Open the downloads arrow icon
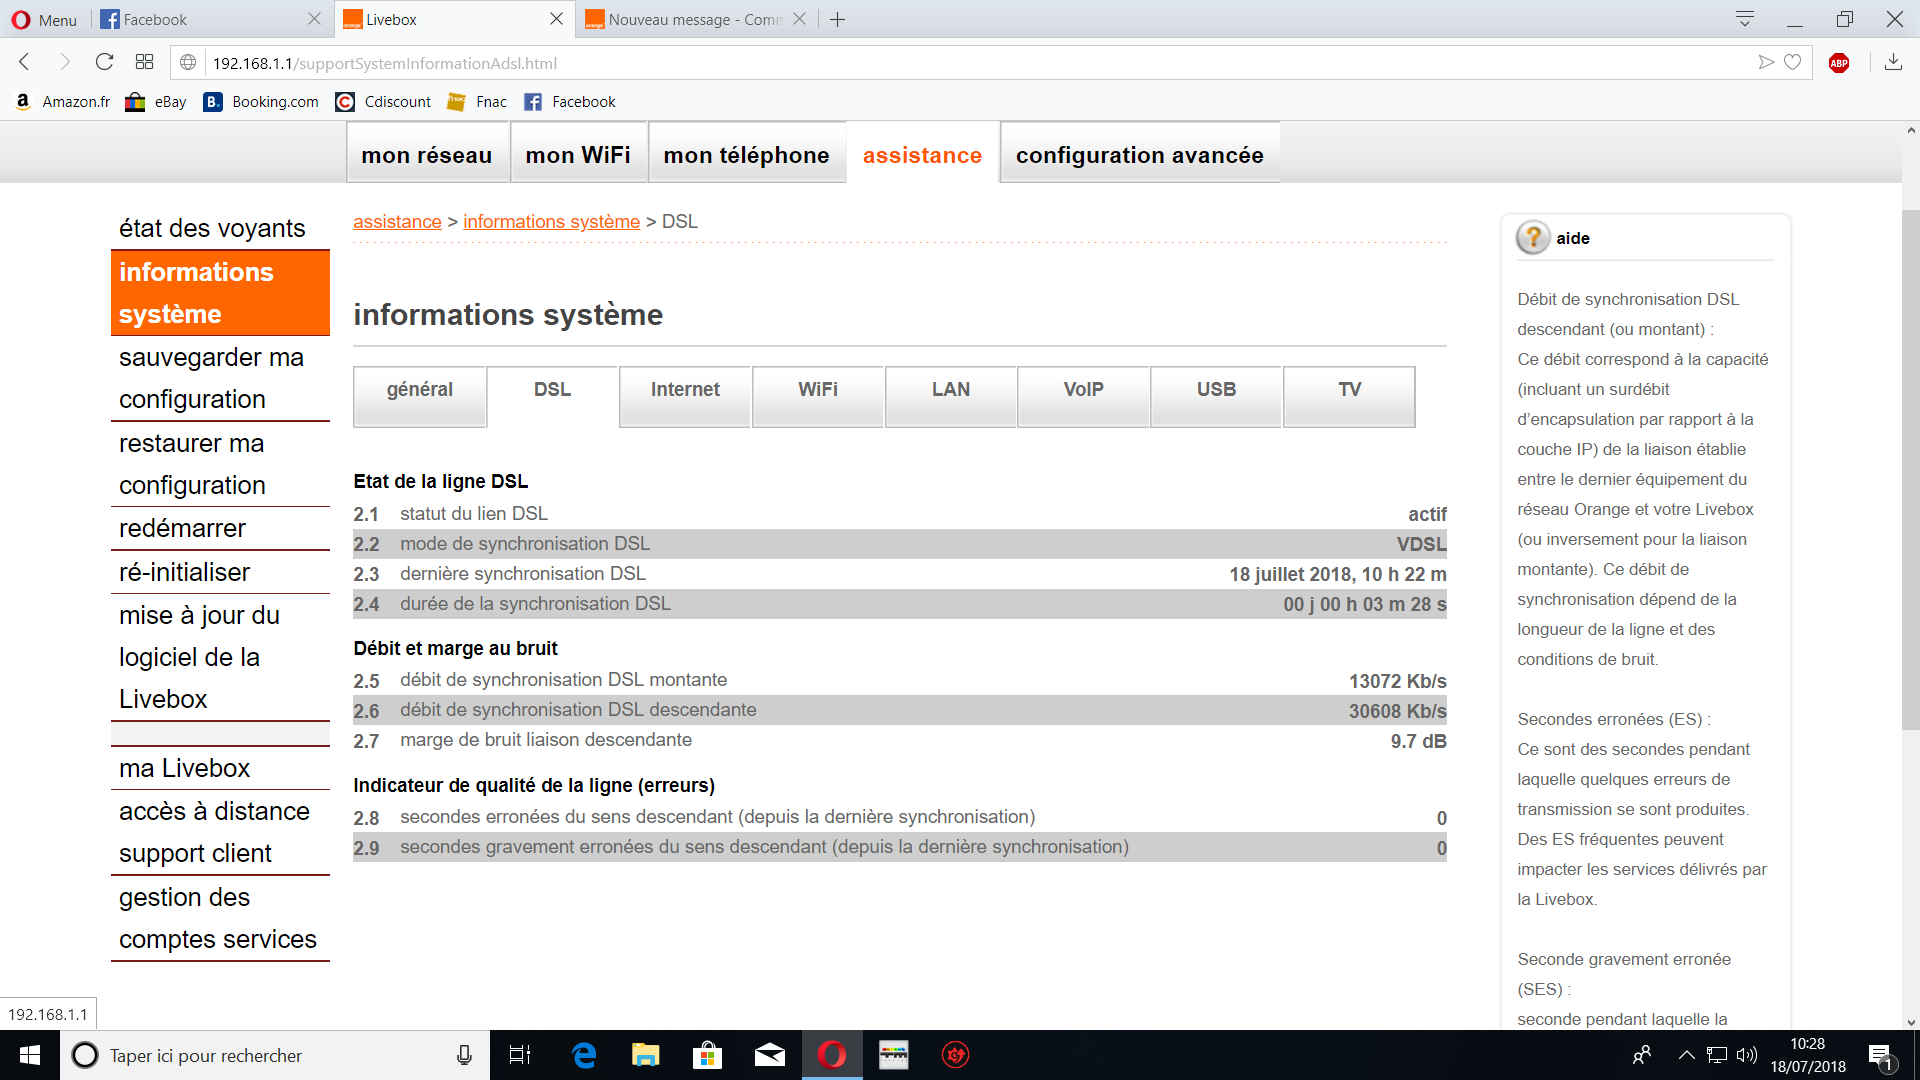Image resolution: width=1920 pixels, height=1080 pixels. click(x=1892, y=62)
